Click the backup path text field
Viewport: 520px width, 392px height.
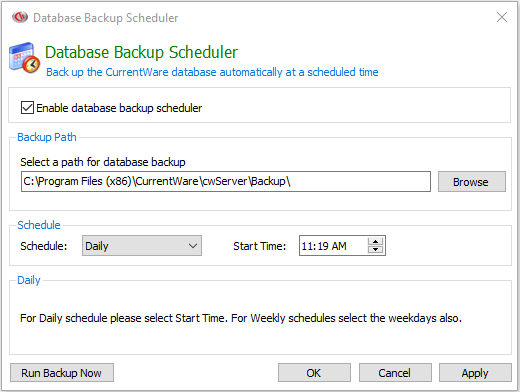click(x=226, y=182)
